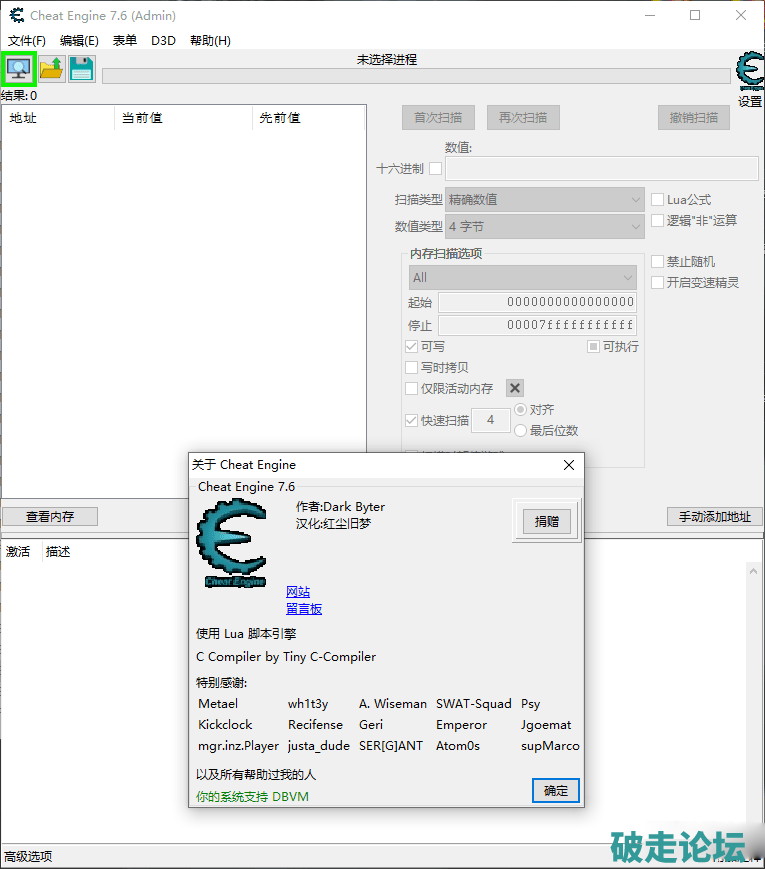Click the X icon beside 仅限活动内存
This screenshot has width=765, height=869.
[514, 388]
